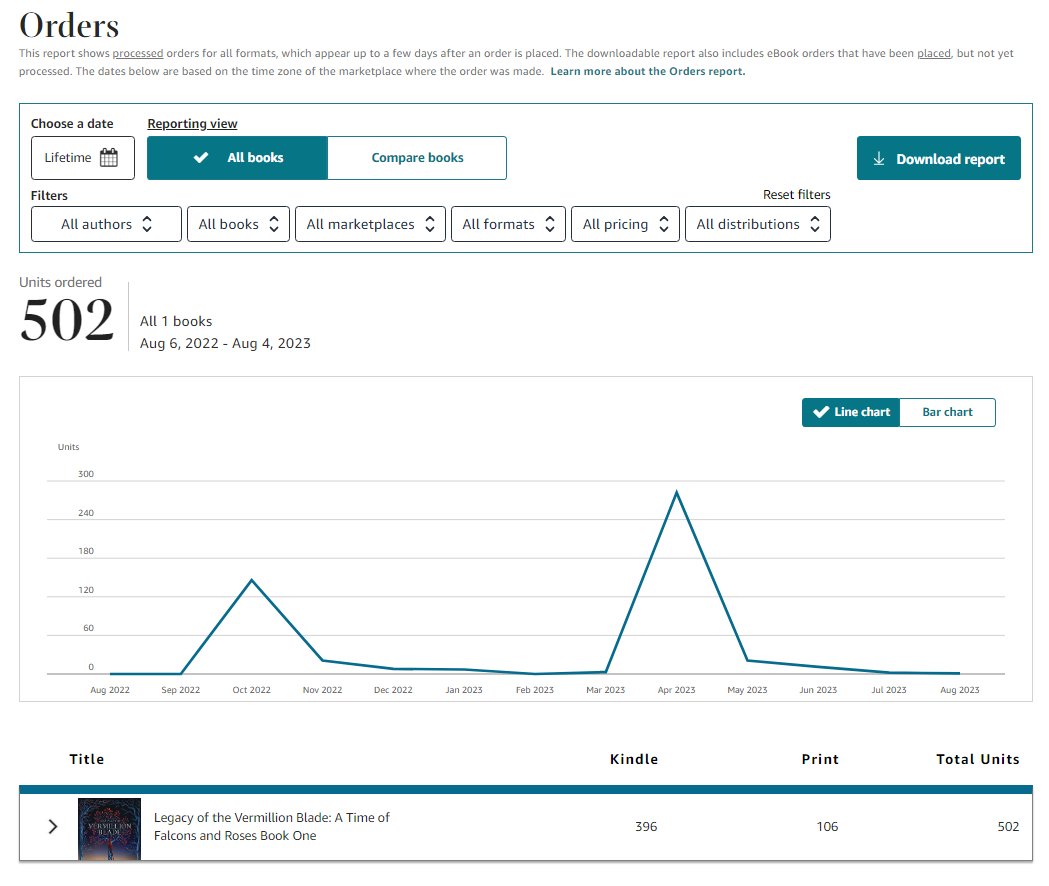Open the Reporting view help link
The image size is (1049, 886).
point(192,124)
